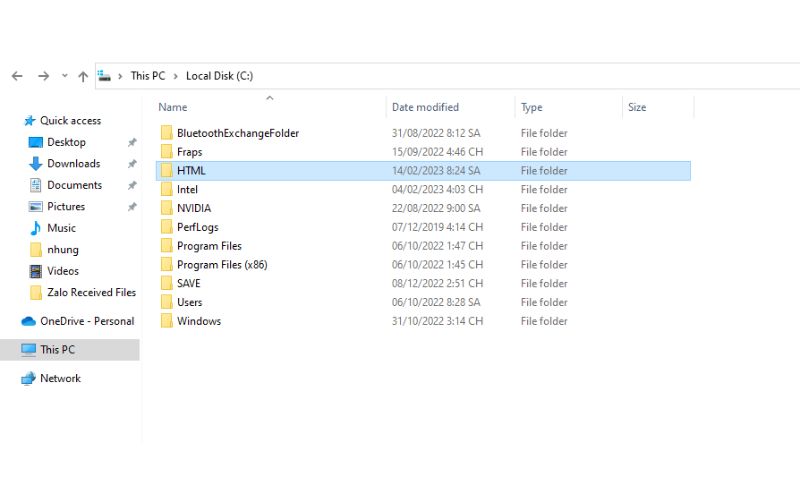Image resolution: width=800 pixels, height=500 pixels.
Task: Sort files by Name column header
Action: click(x=173, y=107)
